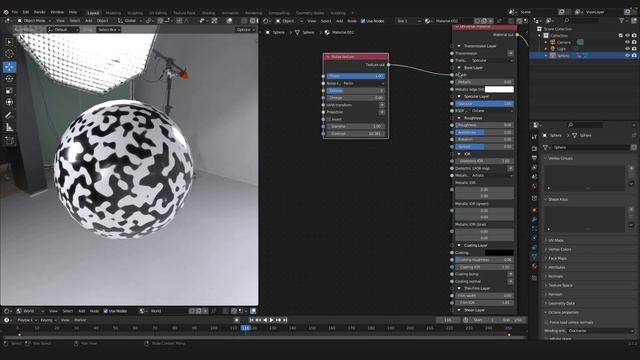Open the Coating color swatch
The width and height of the screenshot is (640, 360).
pos(499,253)
